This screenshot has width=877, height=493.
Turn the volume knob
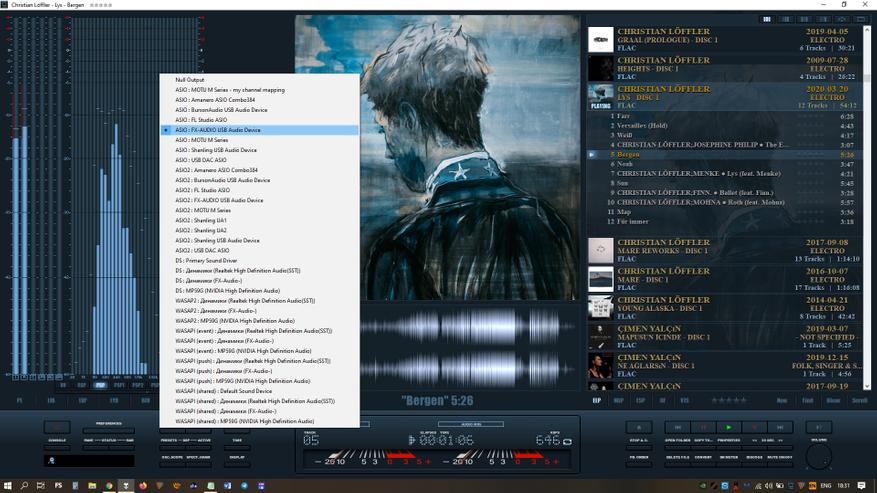[819, 457]
